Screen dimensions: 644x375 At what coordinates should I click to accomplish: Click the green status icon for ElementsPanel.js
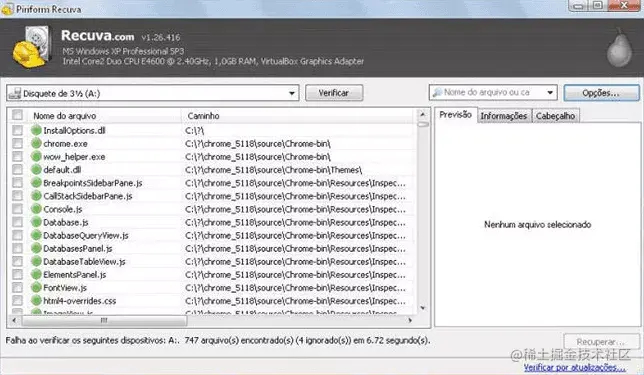point(36,275)
